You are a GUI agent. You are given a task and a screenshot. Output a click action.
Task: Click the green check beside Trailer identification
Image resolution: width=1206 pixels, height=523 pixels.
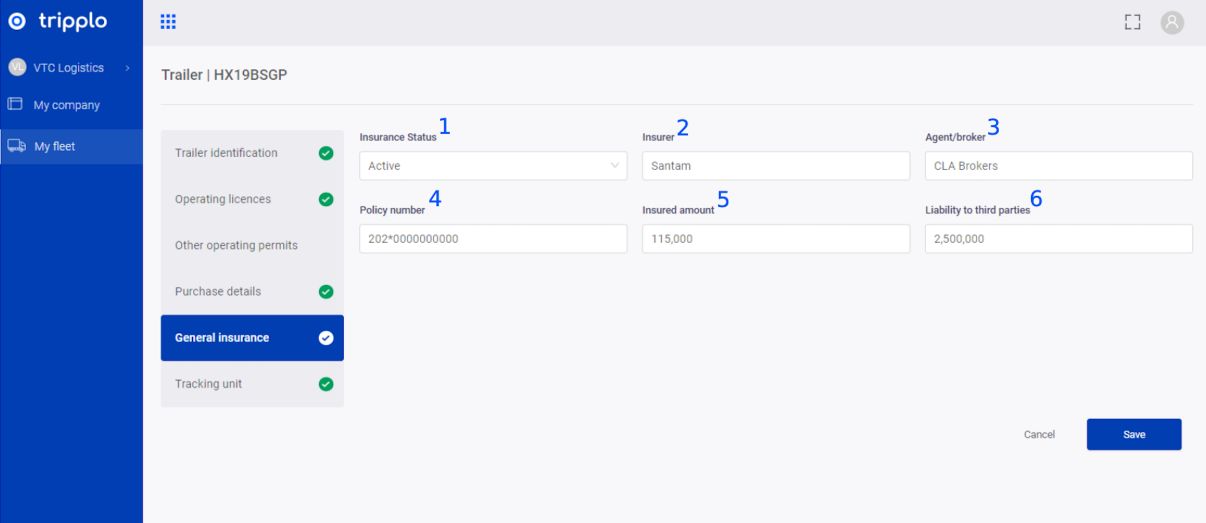point(325,153)
